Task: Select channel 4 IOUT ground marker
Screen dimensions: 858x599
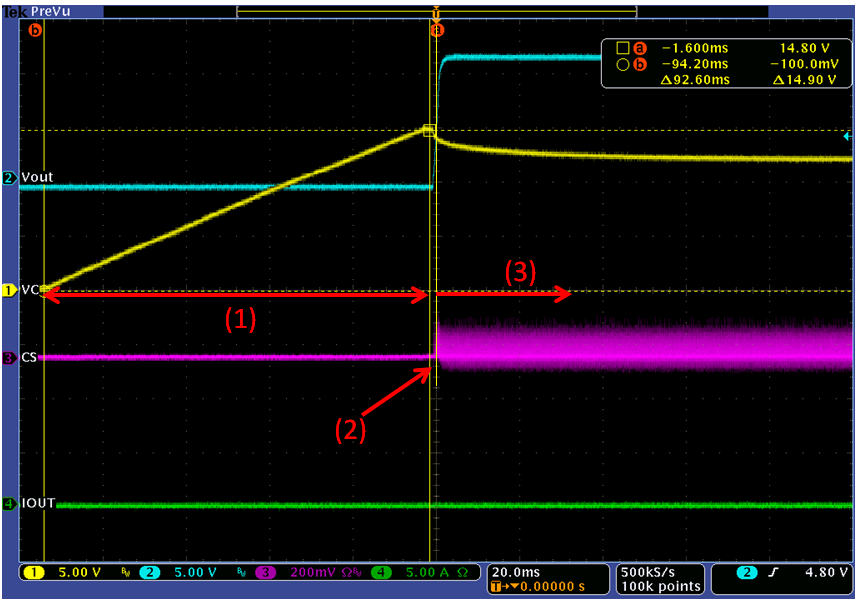Action: point(10,504)
